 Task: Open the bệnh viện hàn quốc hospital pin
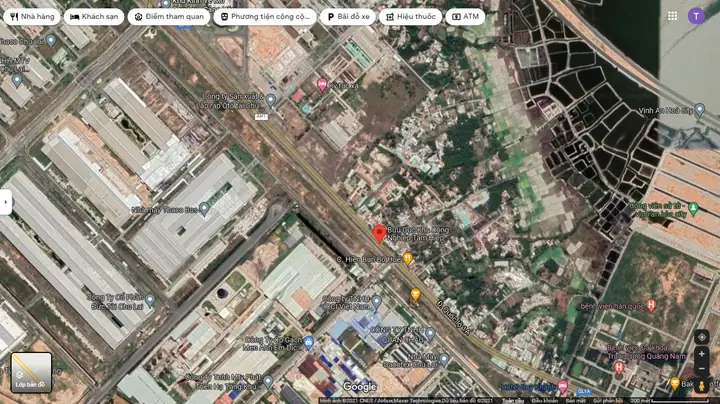651,305
